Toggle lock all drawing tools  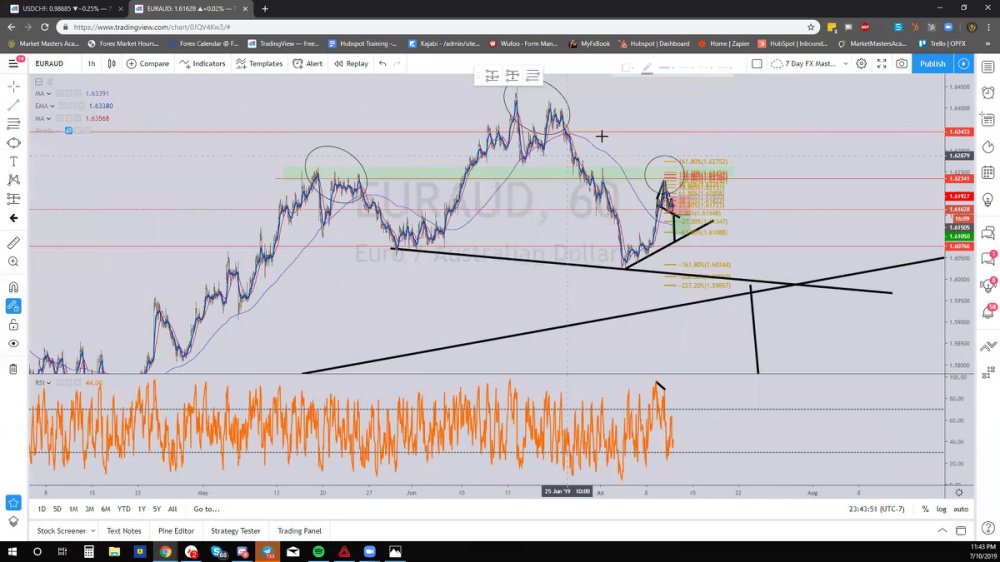pyautogui.click(x=13, y=325)
